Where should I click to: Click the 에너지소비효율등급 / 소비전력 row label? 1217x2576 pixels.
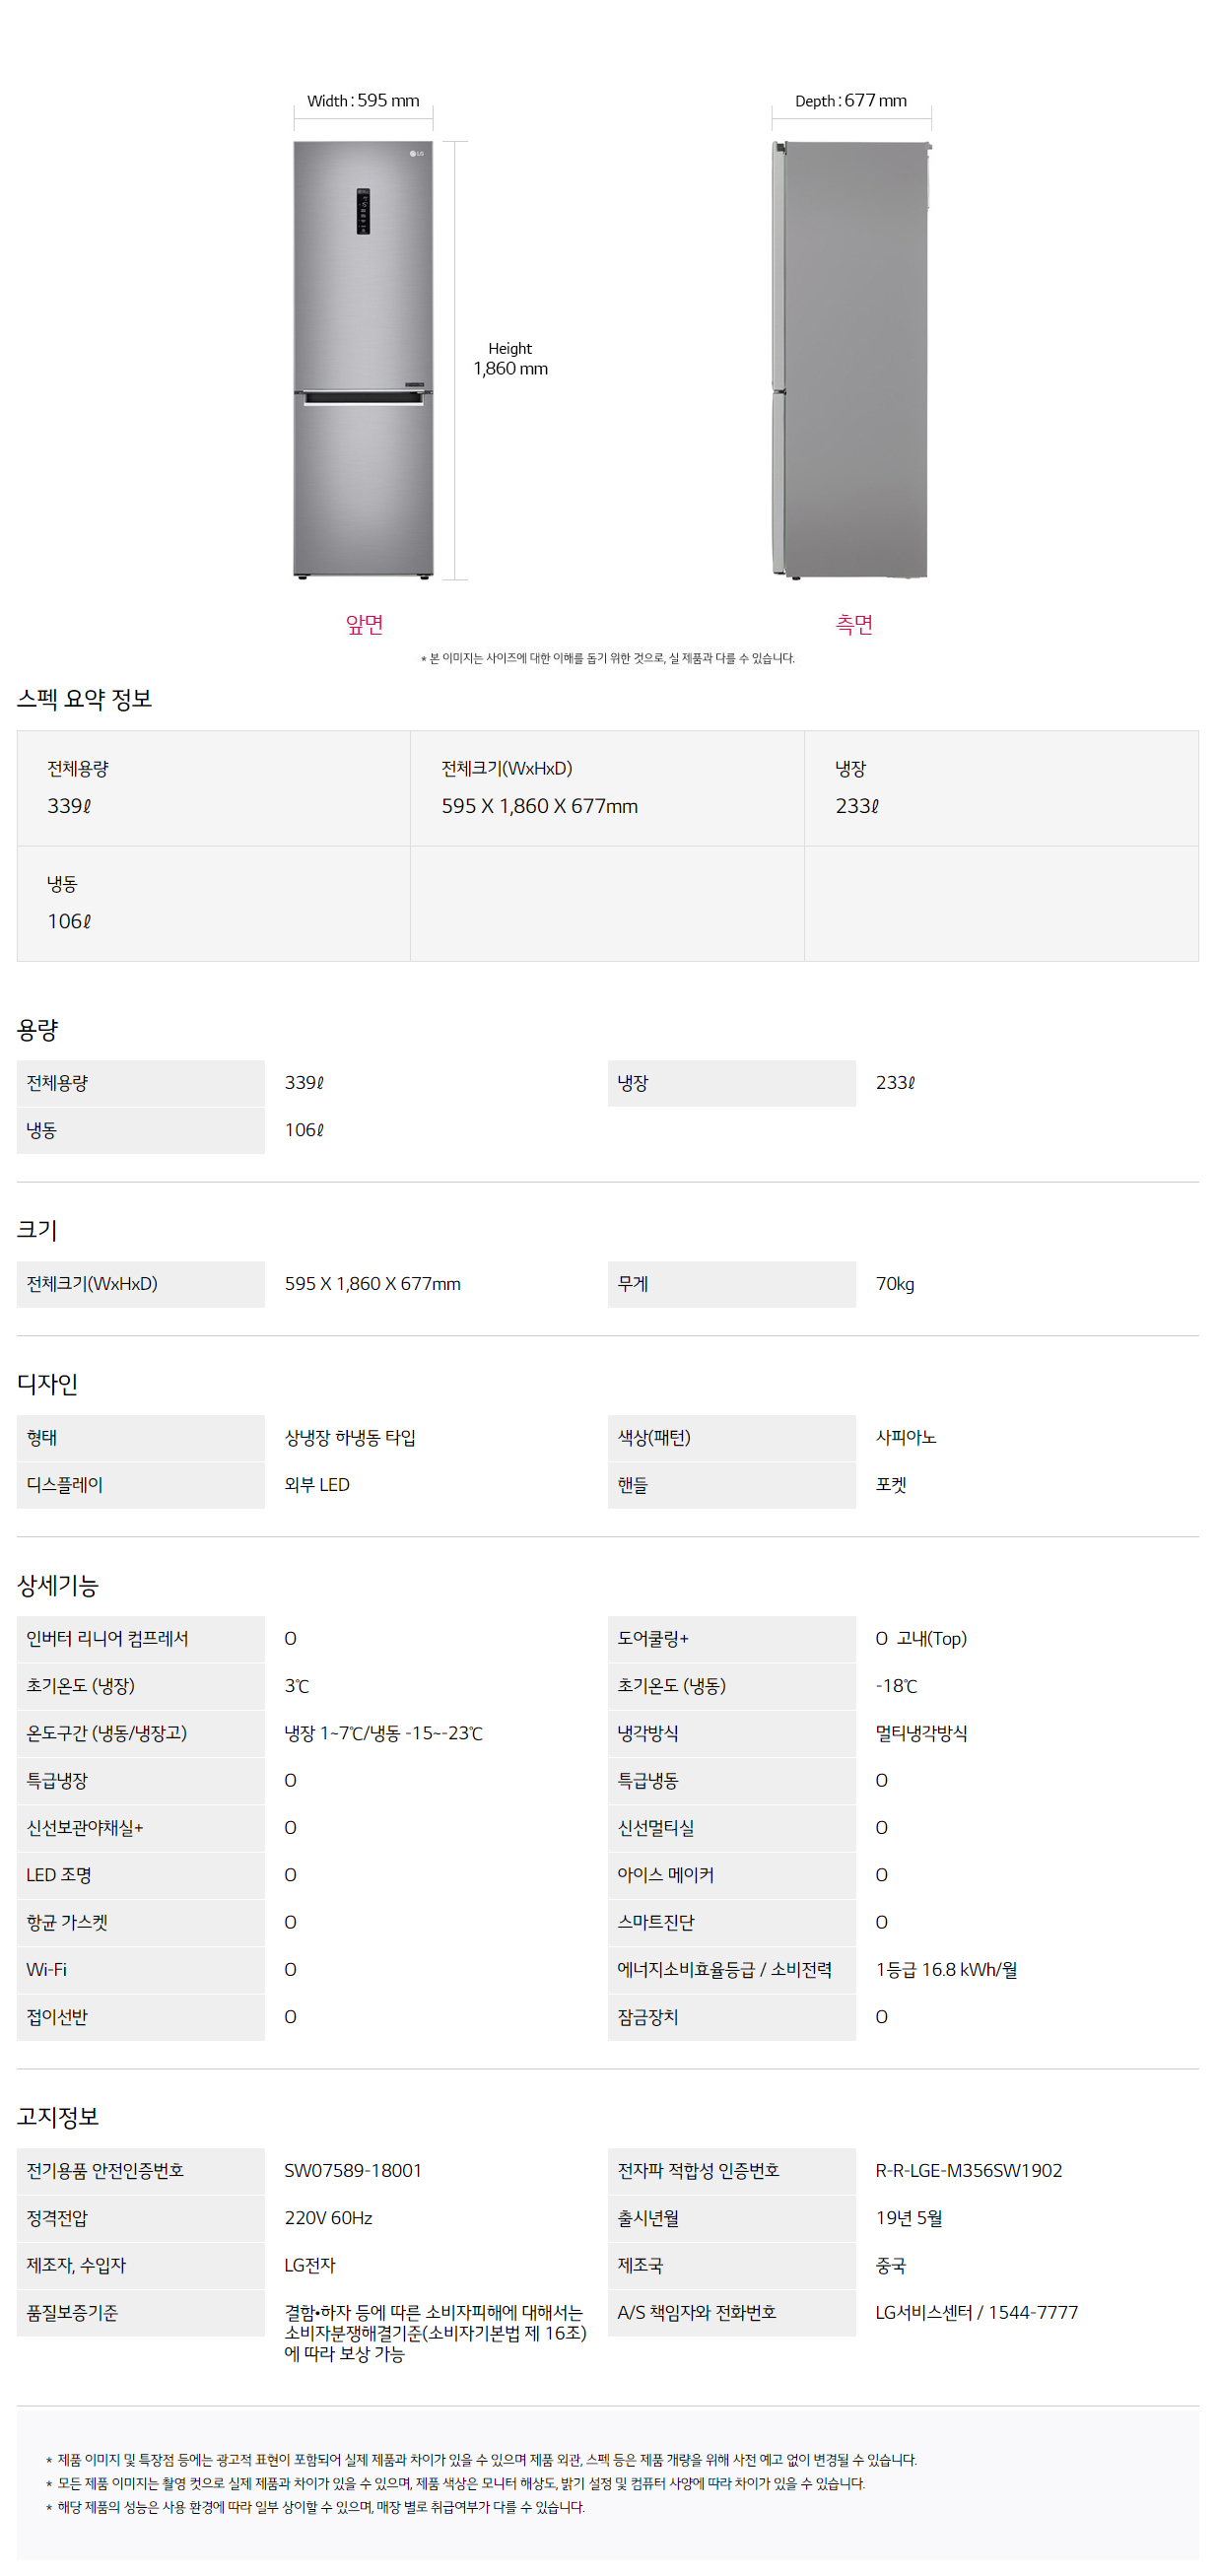(724, 1969)
